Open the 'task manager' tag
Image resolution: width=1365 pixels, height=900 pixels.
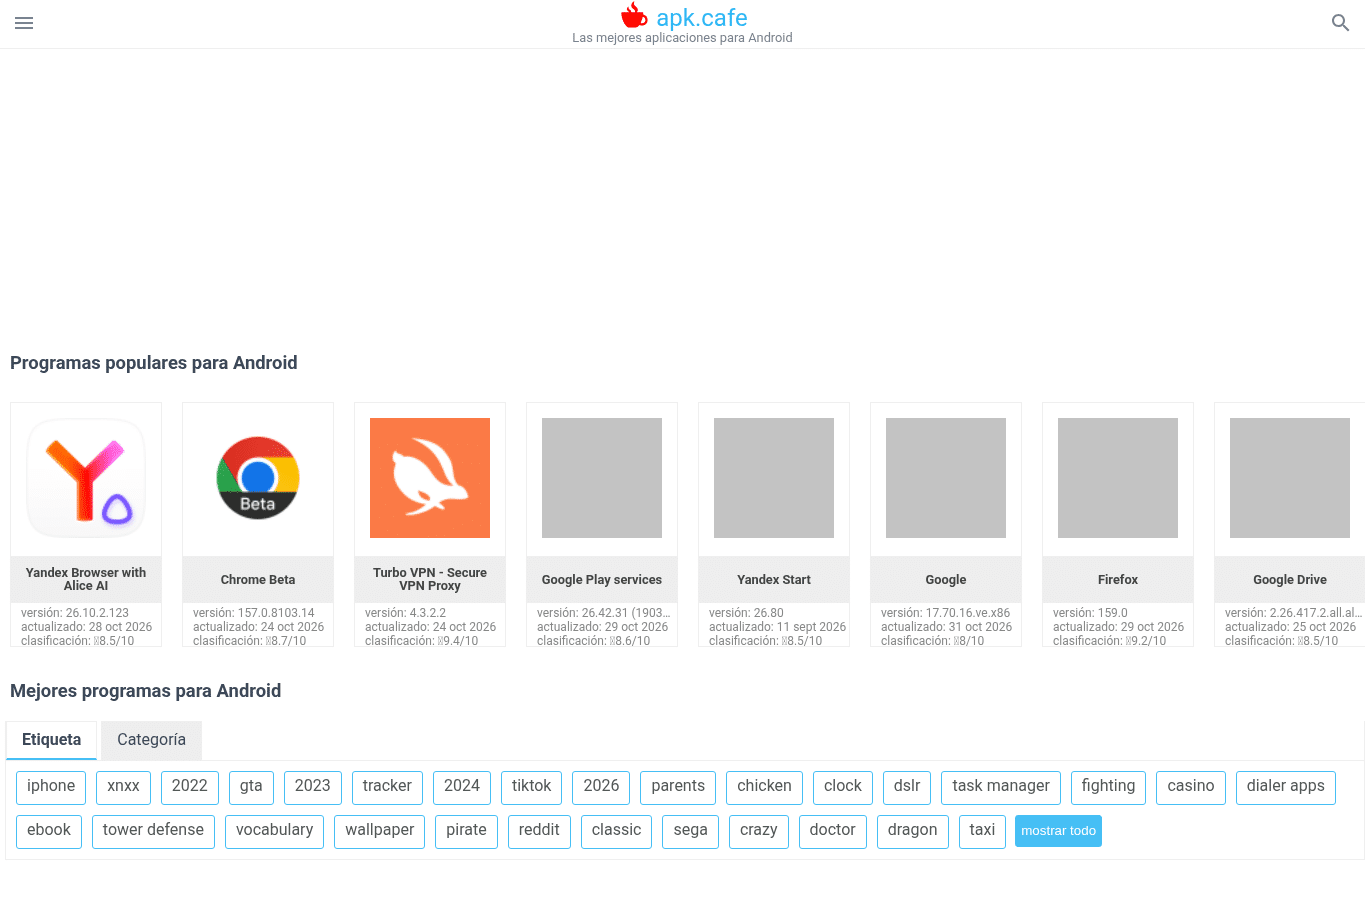point(1001,787)
